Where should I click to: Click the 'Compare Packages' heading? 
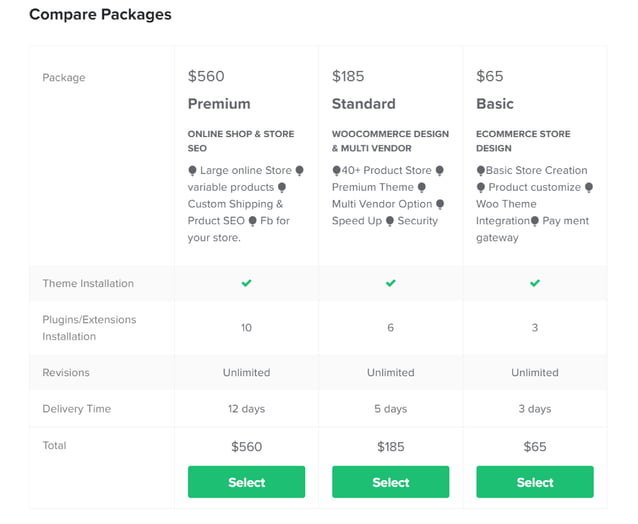click(x=100, y=15)
